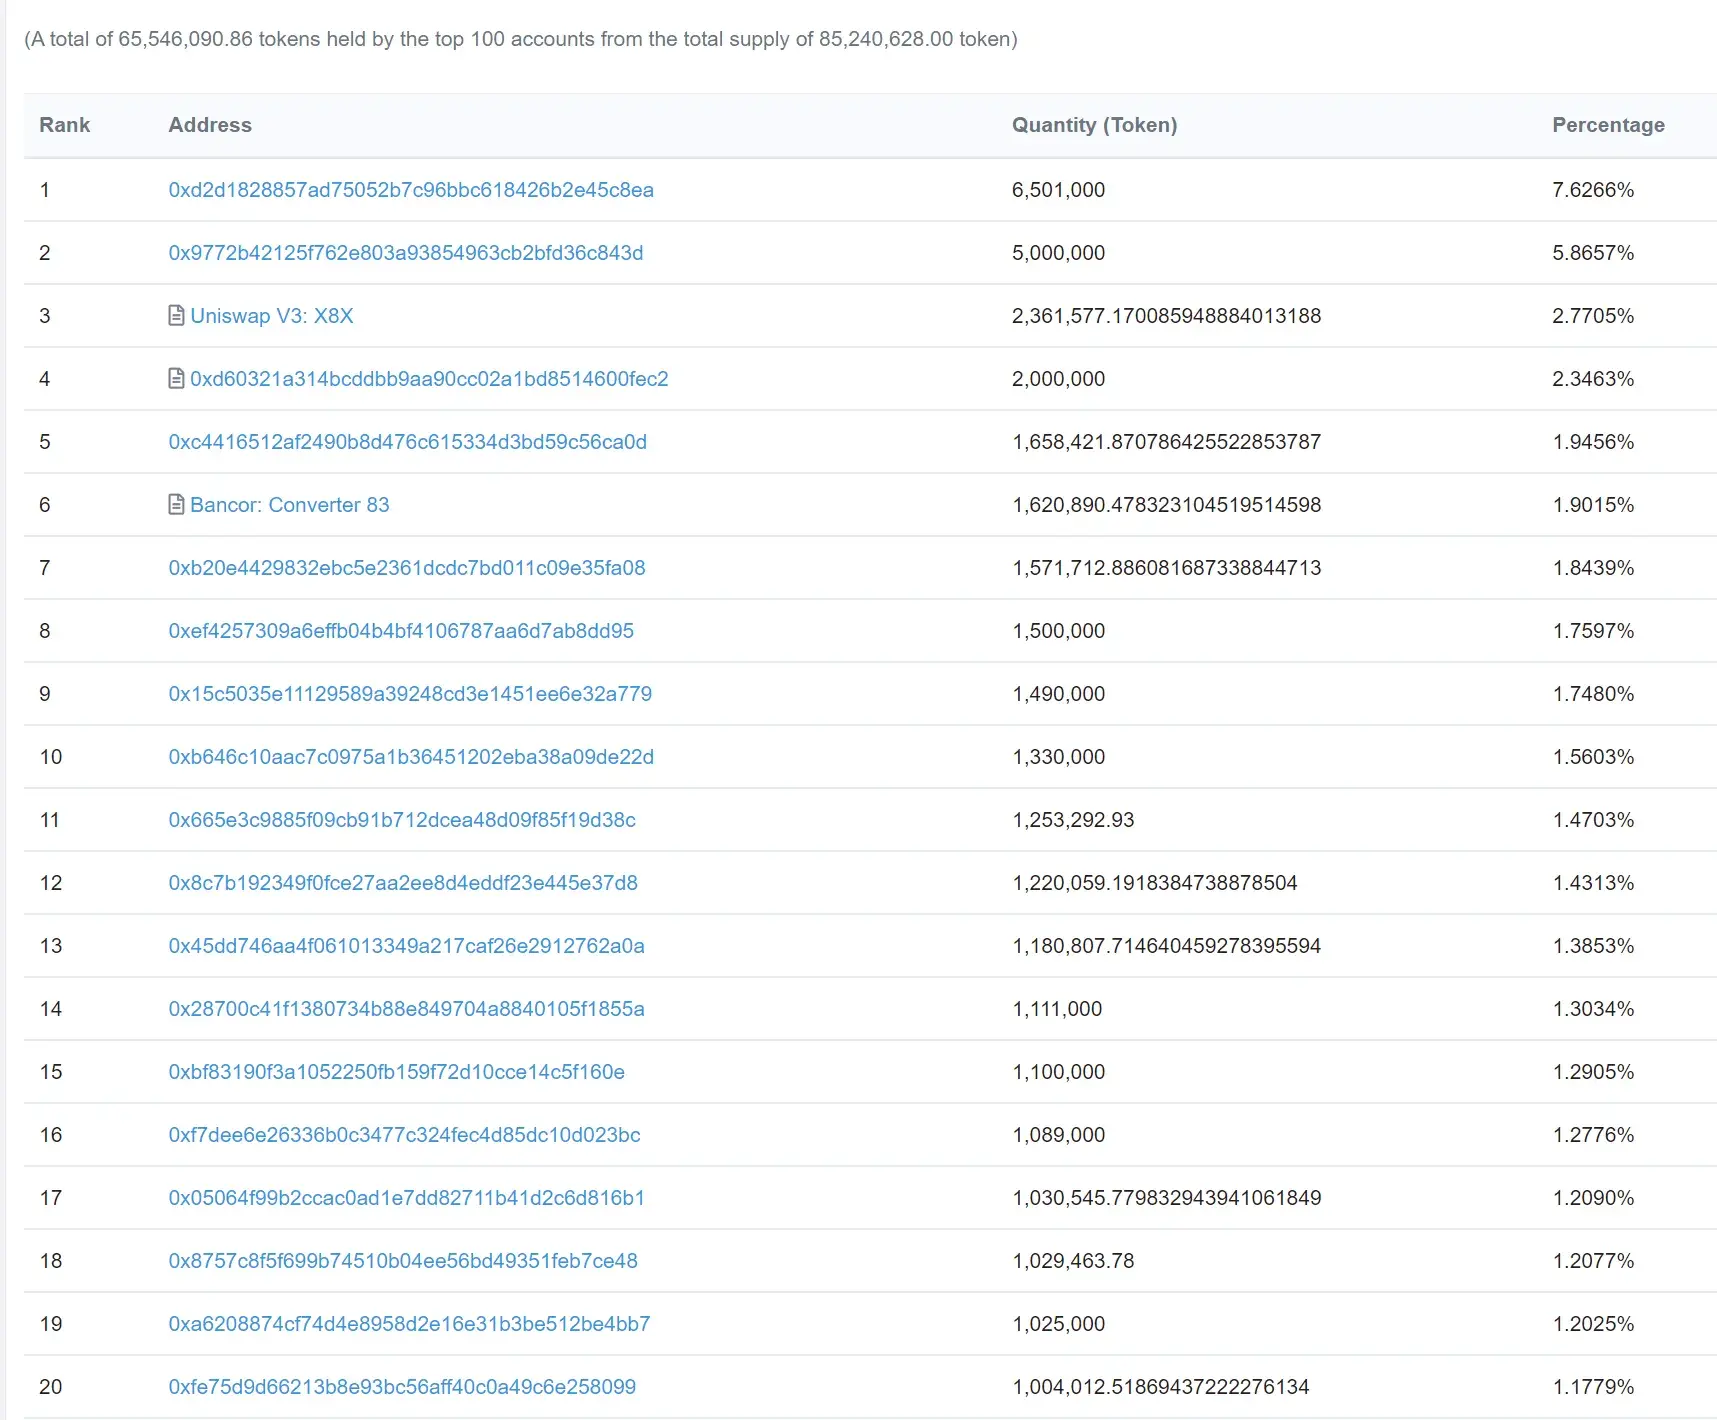Open address 0xa6208874cf74d4e8958d2e16e31b3be512be4bb7
The height and width of the screenshot is (1420, 1717).
click(x=409, y=1324)
